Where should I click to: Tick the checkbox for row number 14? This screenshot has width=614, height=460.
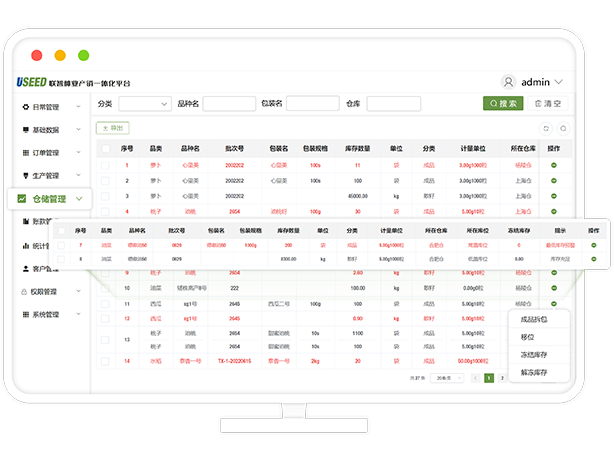click(x=105, y=360)
